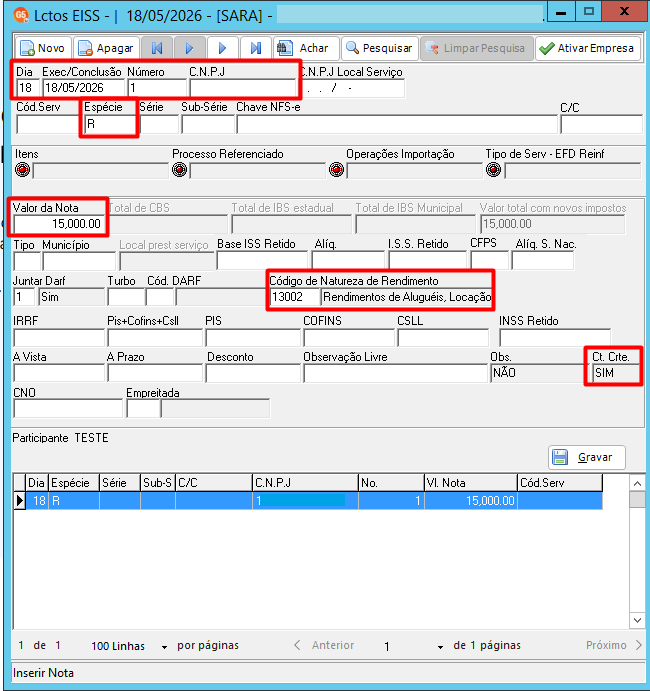Click the Valor da Nota input field

(59, 224)
